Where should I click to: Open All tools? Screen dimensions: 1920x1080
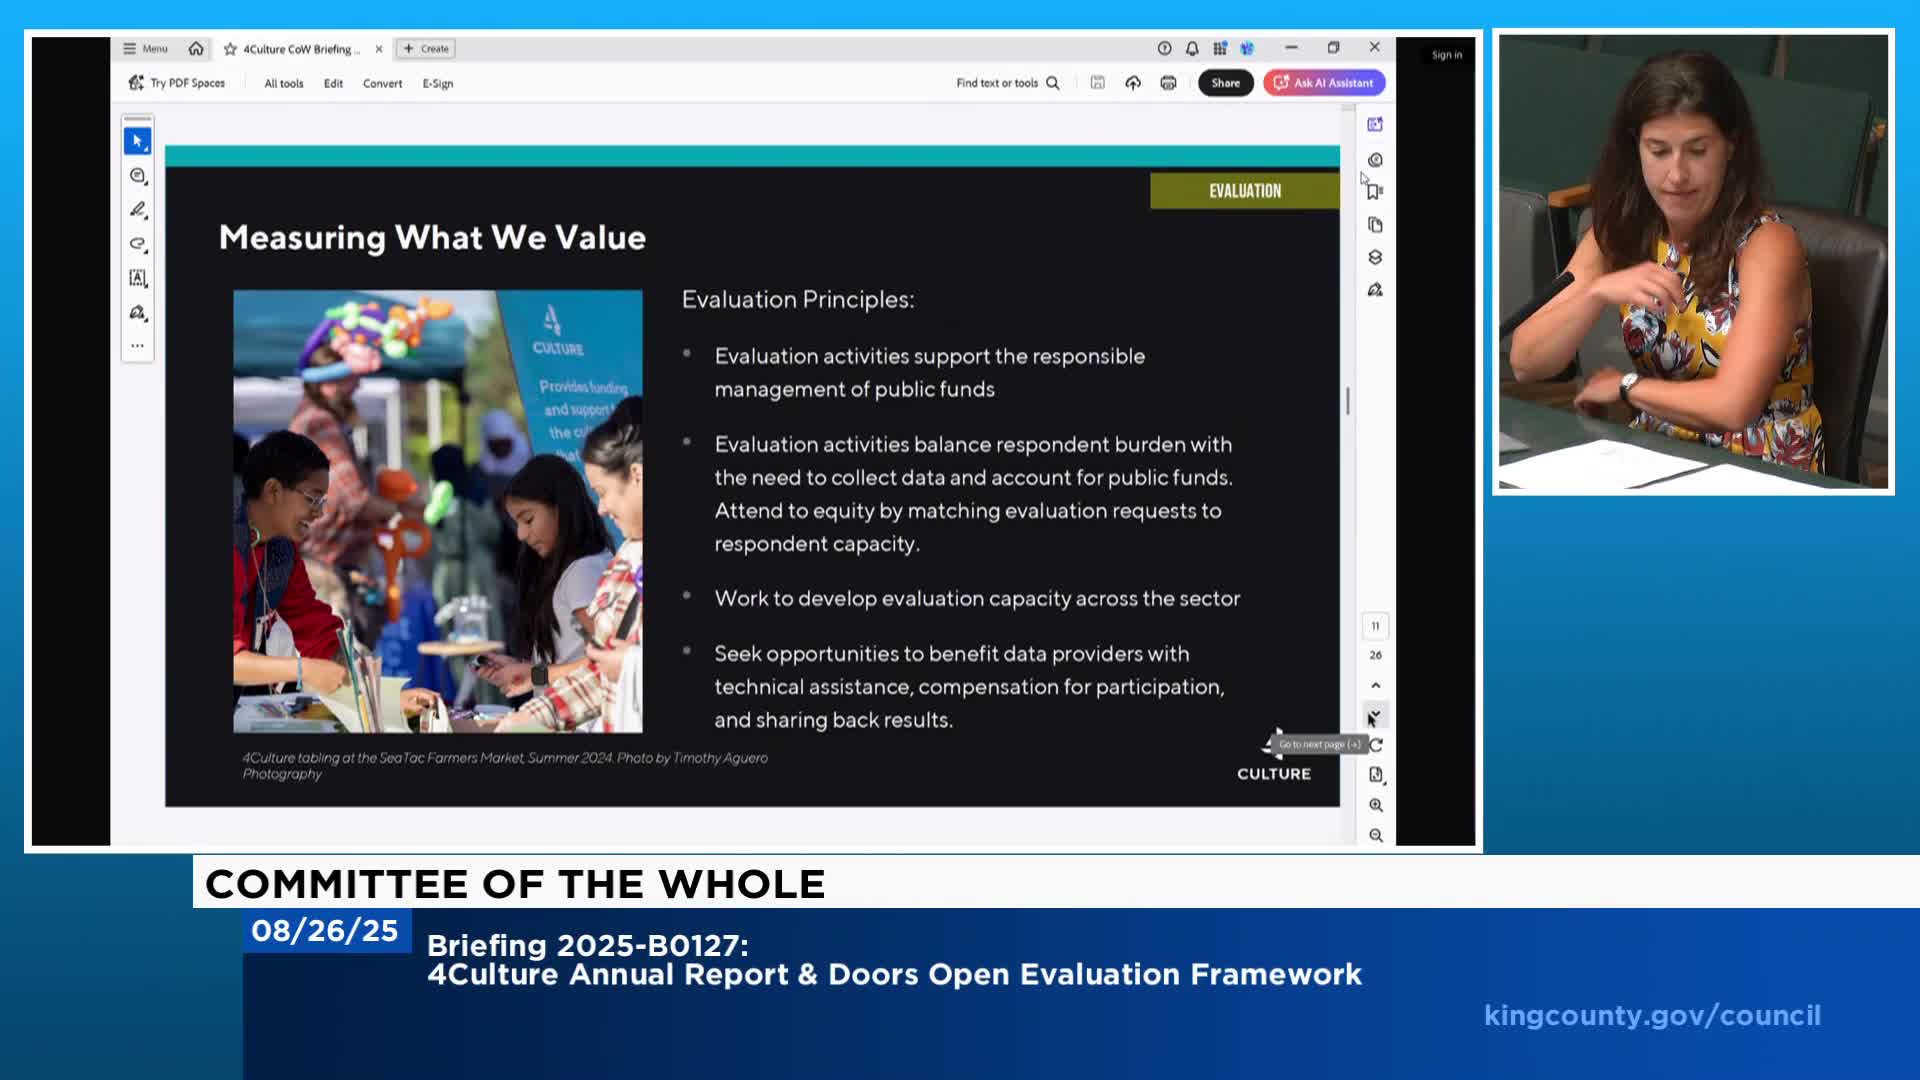point(284,84)
